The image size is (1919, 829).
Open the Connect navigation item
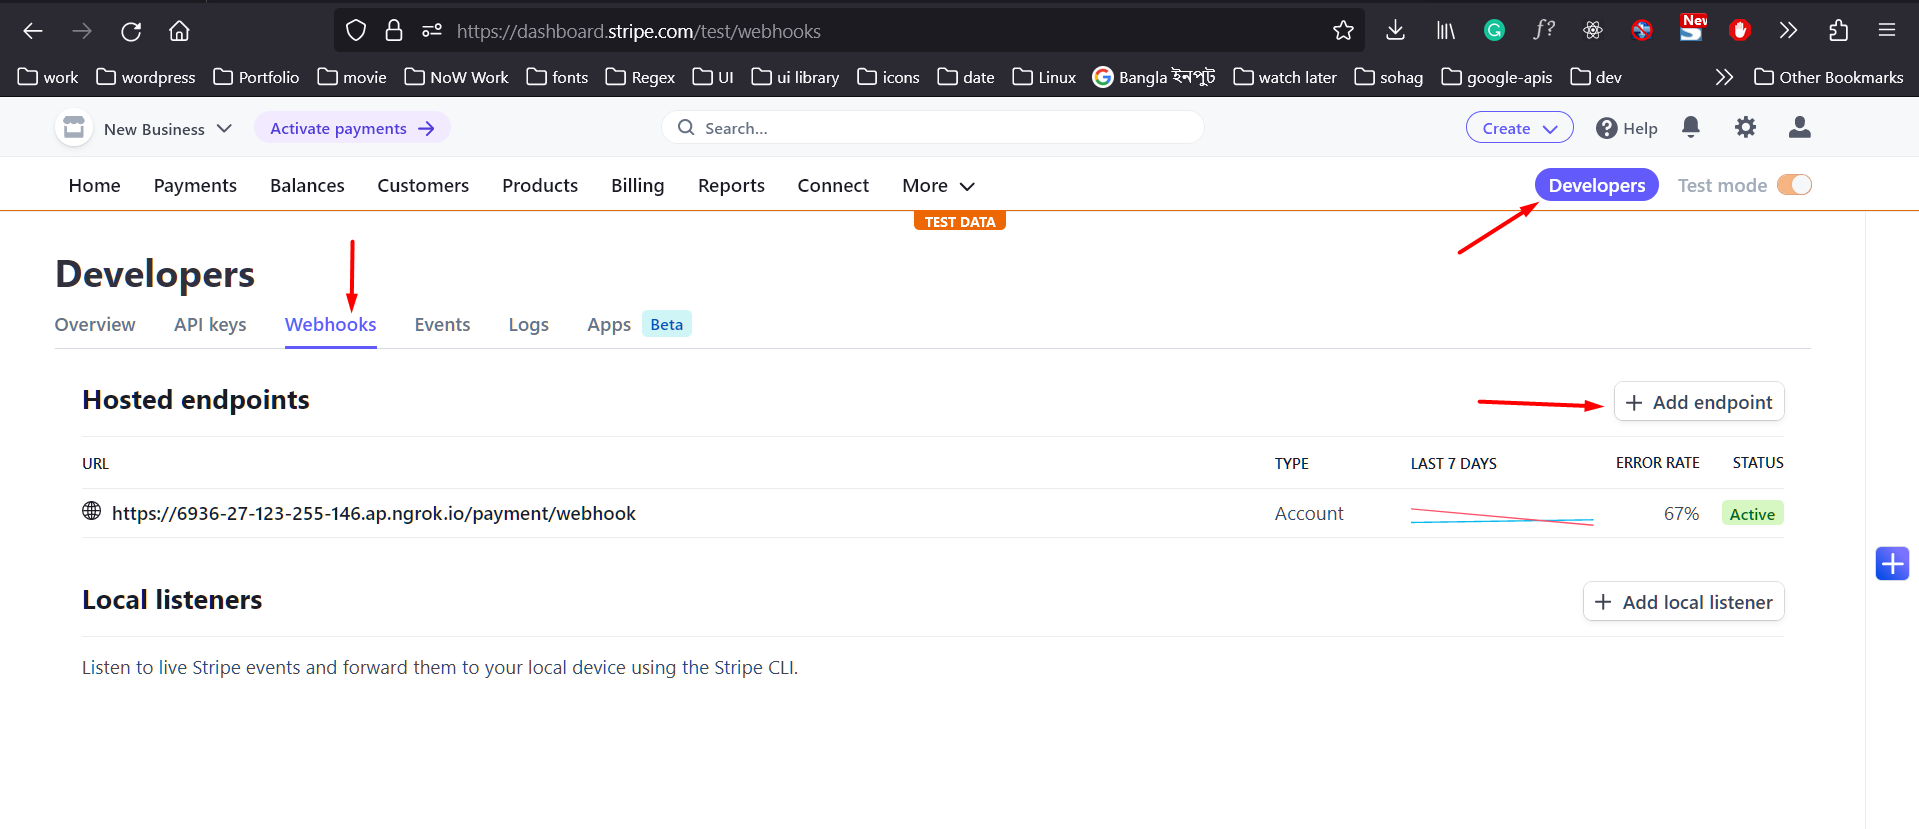pyautogui.click(x=833, y=186)
